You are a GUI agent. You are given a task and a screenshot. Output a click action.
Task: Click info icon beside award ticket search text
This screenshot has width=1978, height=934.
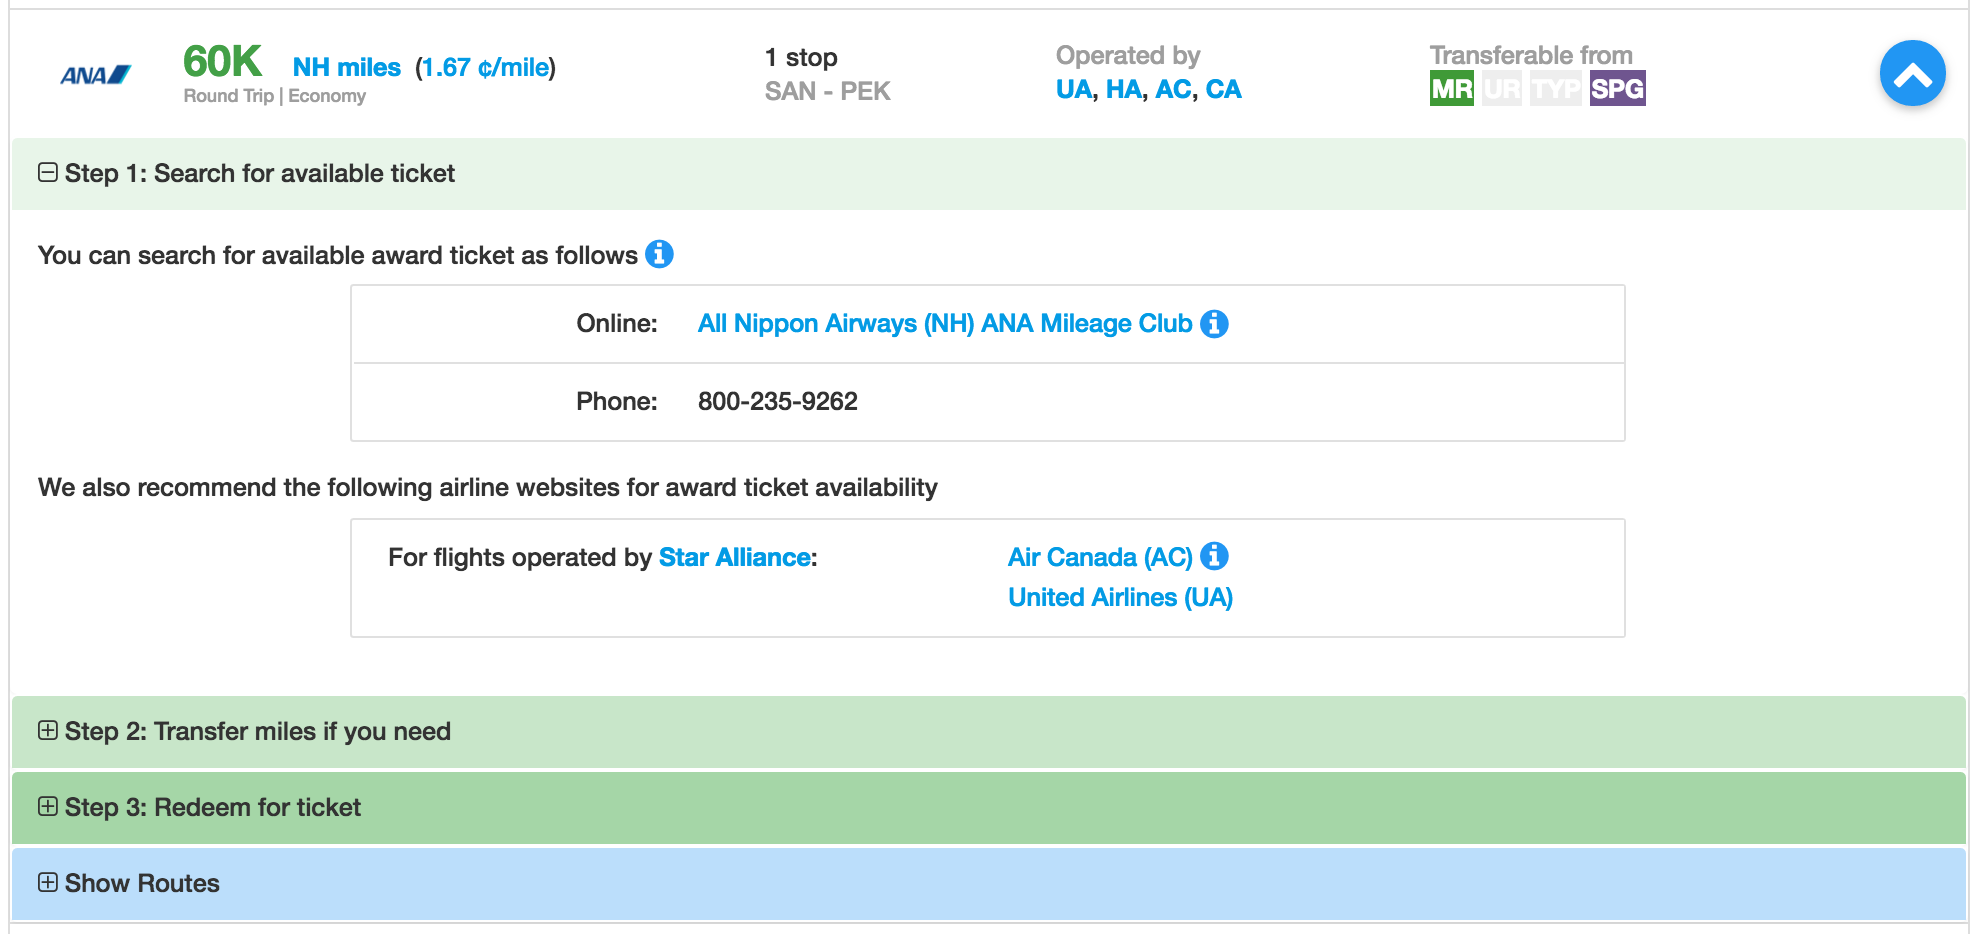click(659, 254)
